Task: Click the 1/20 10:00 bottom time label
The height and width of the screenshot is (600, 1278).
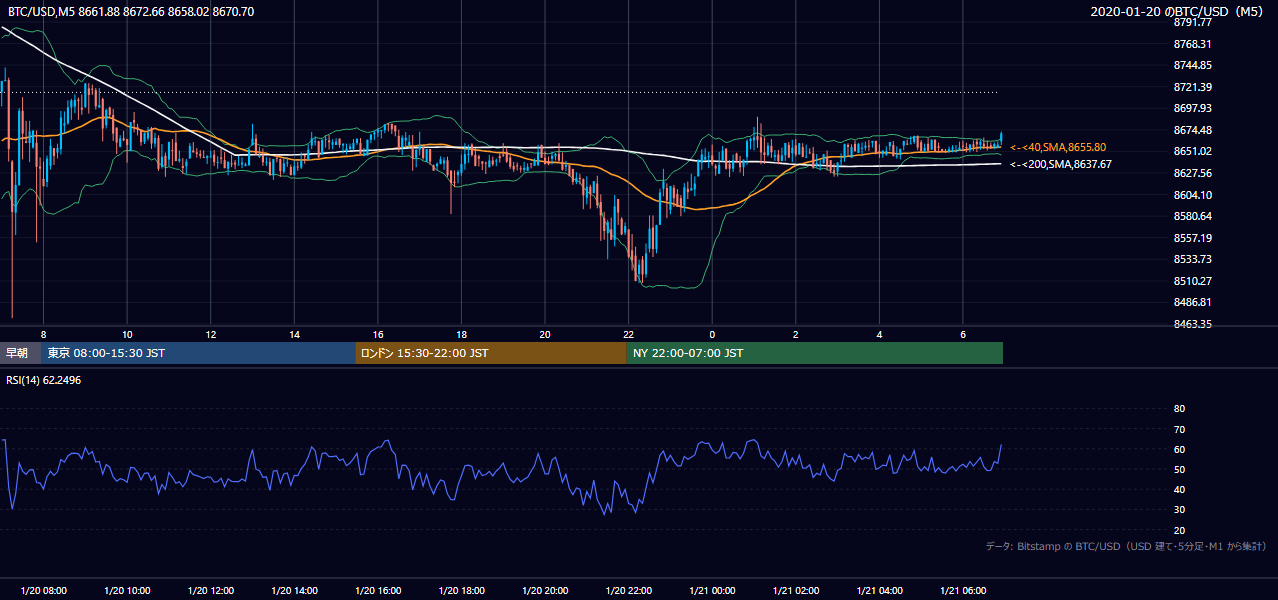Action: pos(127,591)
